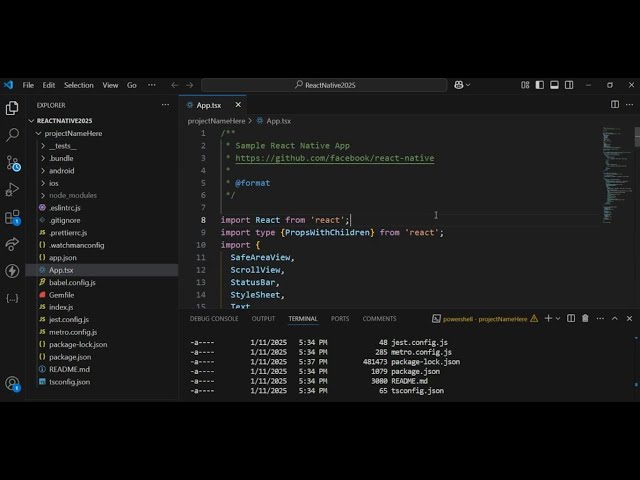Viewport: 640px width, 480px height.
Task: Maximize the panel with up chevron
Action: click(615, 318)
